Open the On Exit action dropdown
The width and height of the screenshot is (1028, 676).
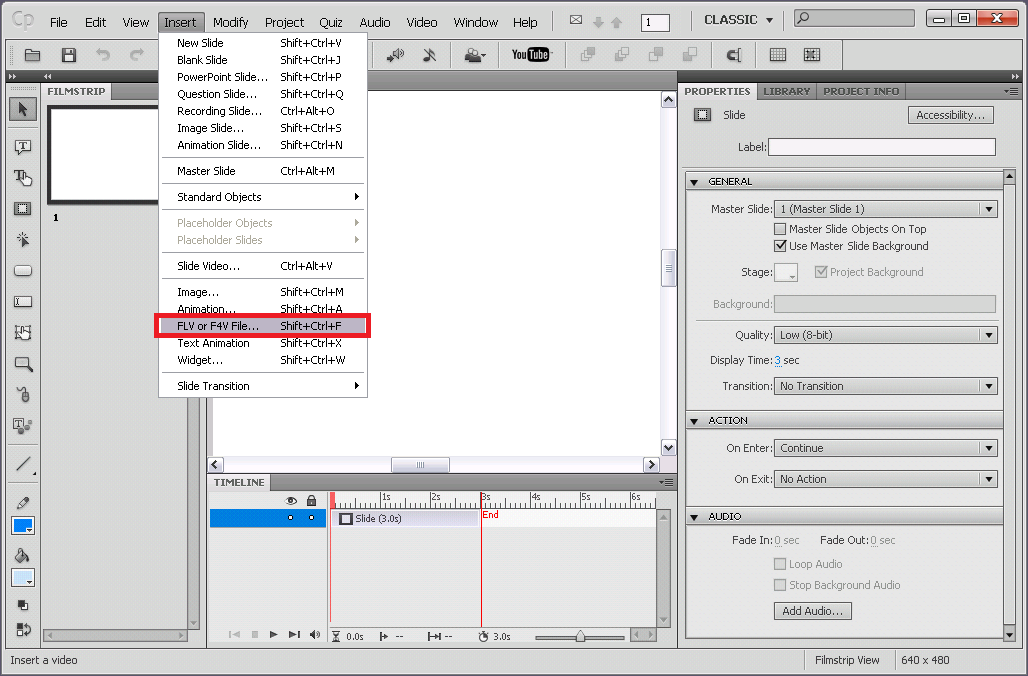click(886, 479)
